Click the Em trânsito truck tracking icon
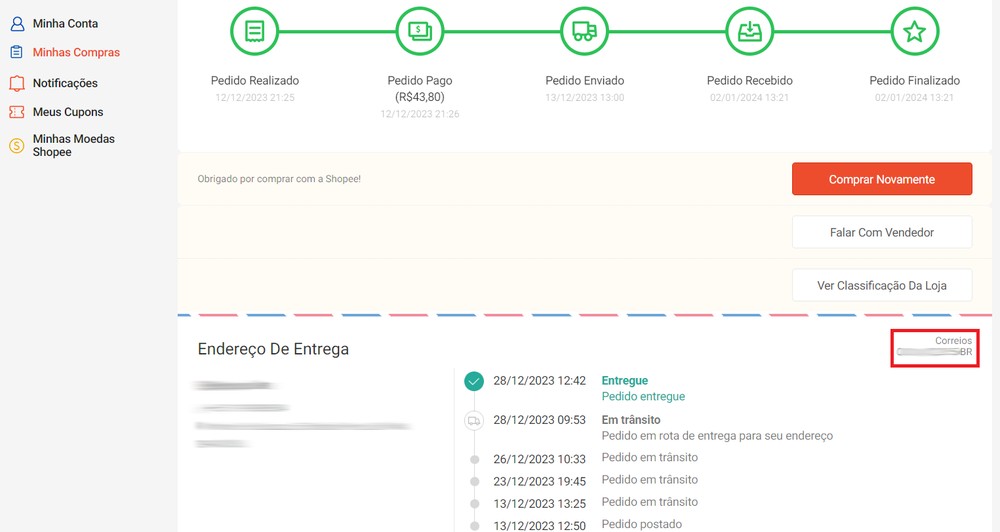Image resolution: width=1000 pixels, height=532 pixels. pyautogui.click(x=474, y=421)
